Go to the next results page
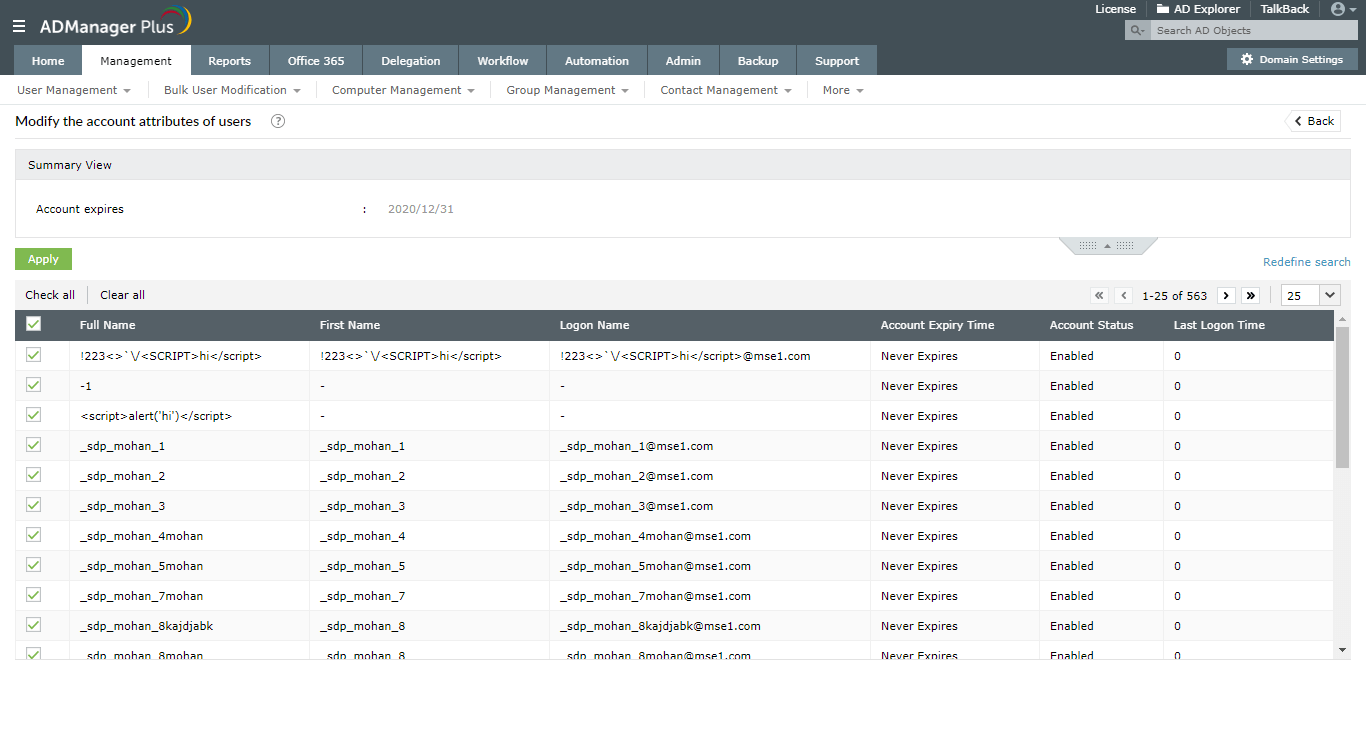Viewport: 1366px width, 730px height. coord(1226,295)
